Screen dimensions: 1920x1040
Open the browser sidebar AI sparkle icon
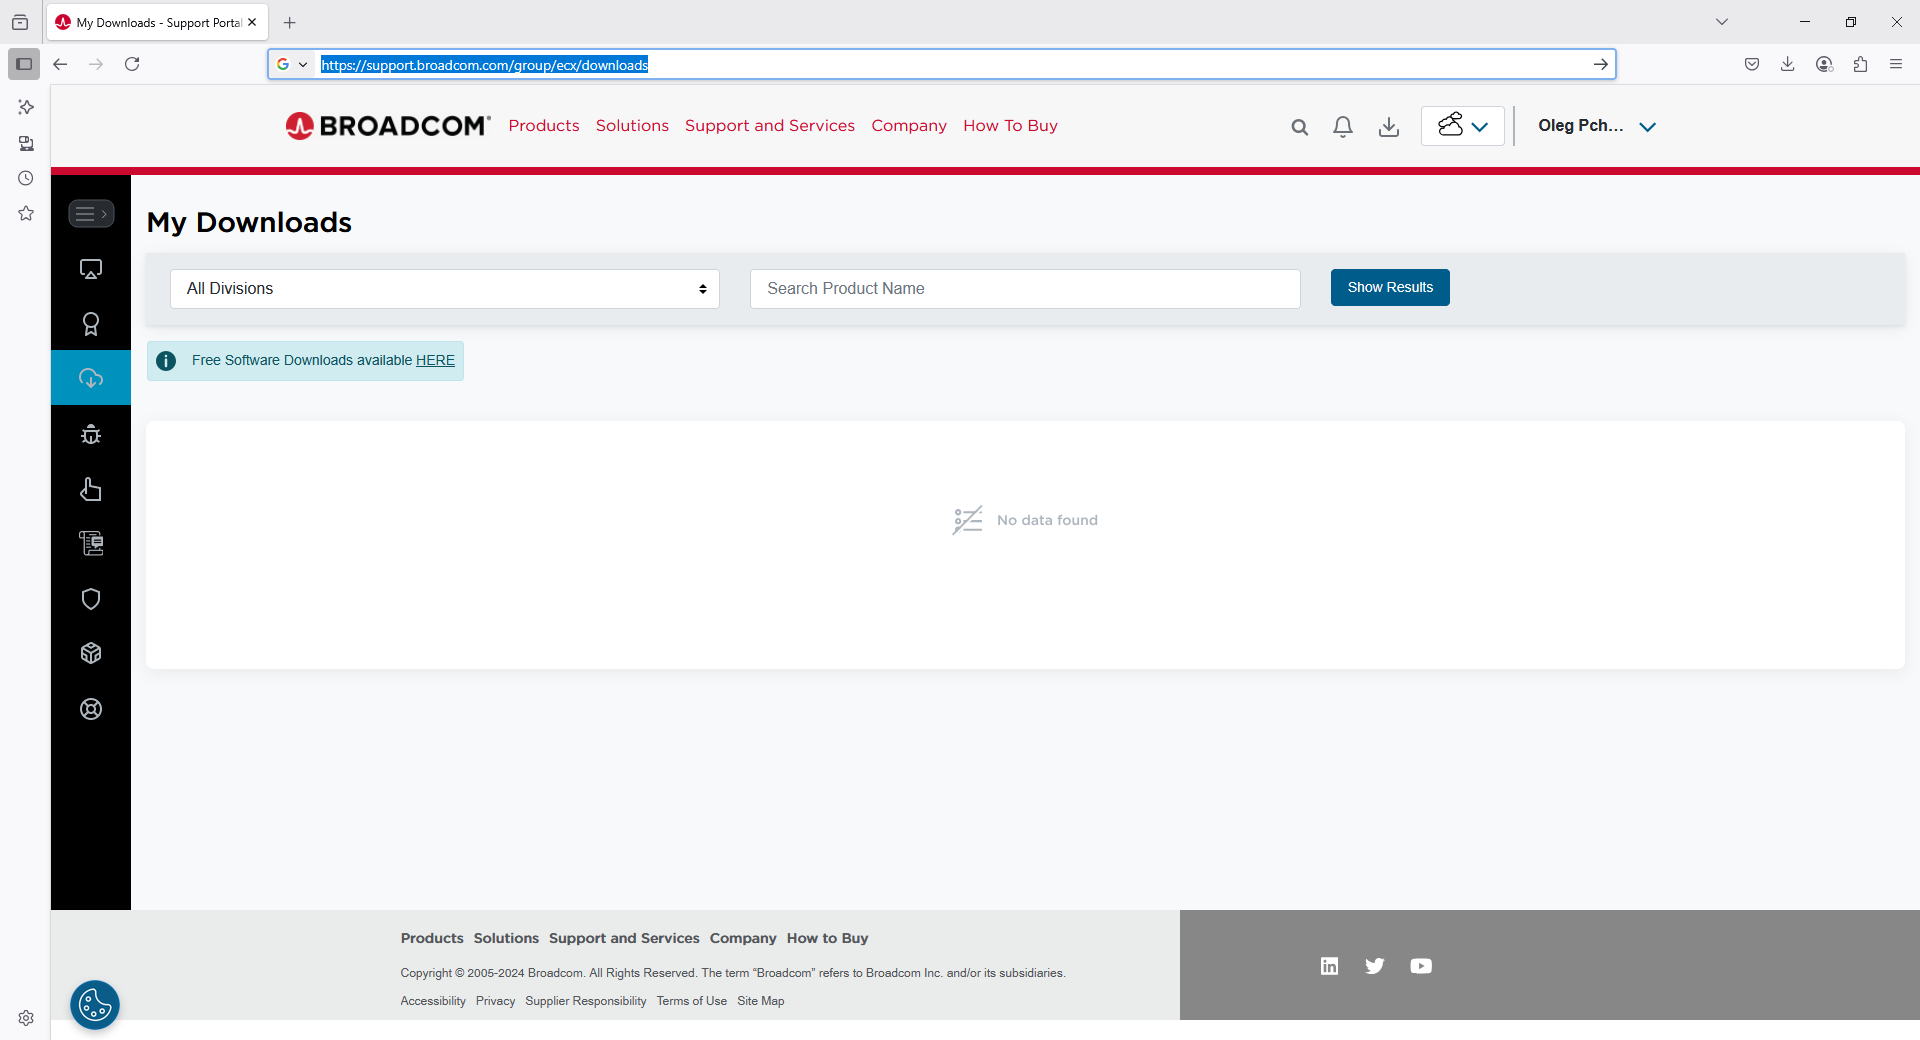26,107
